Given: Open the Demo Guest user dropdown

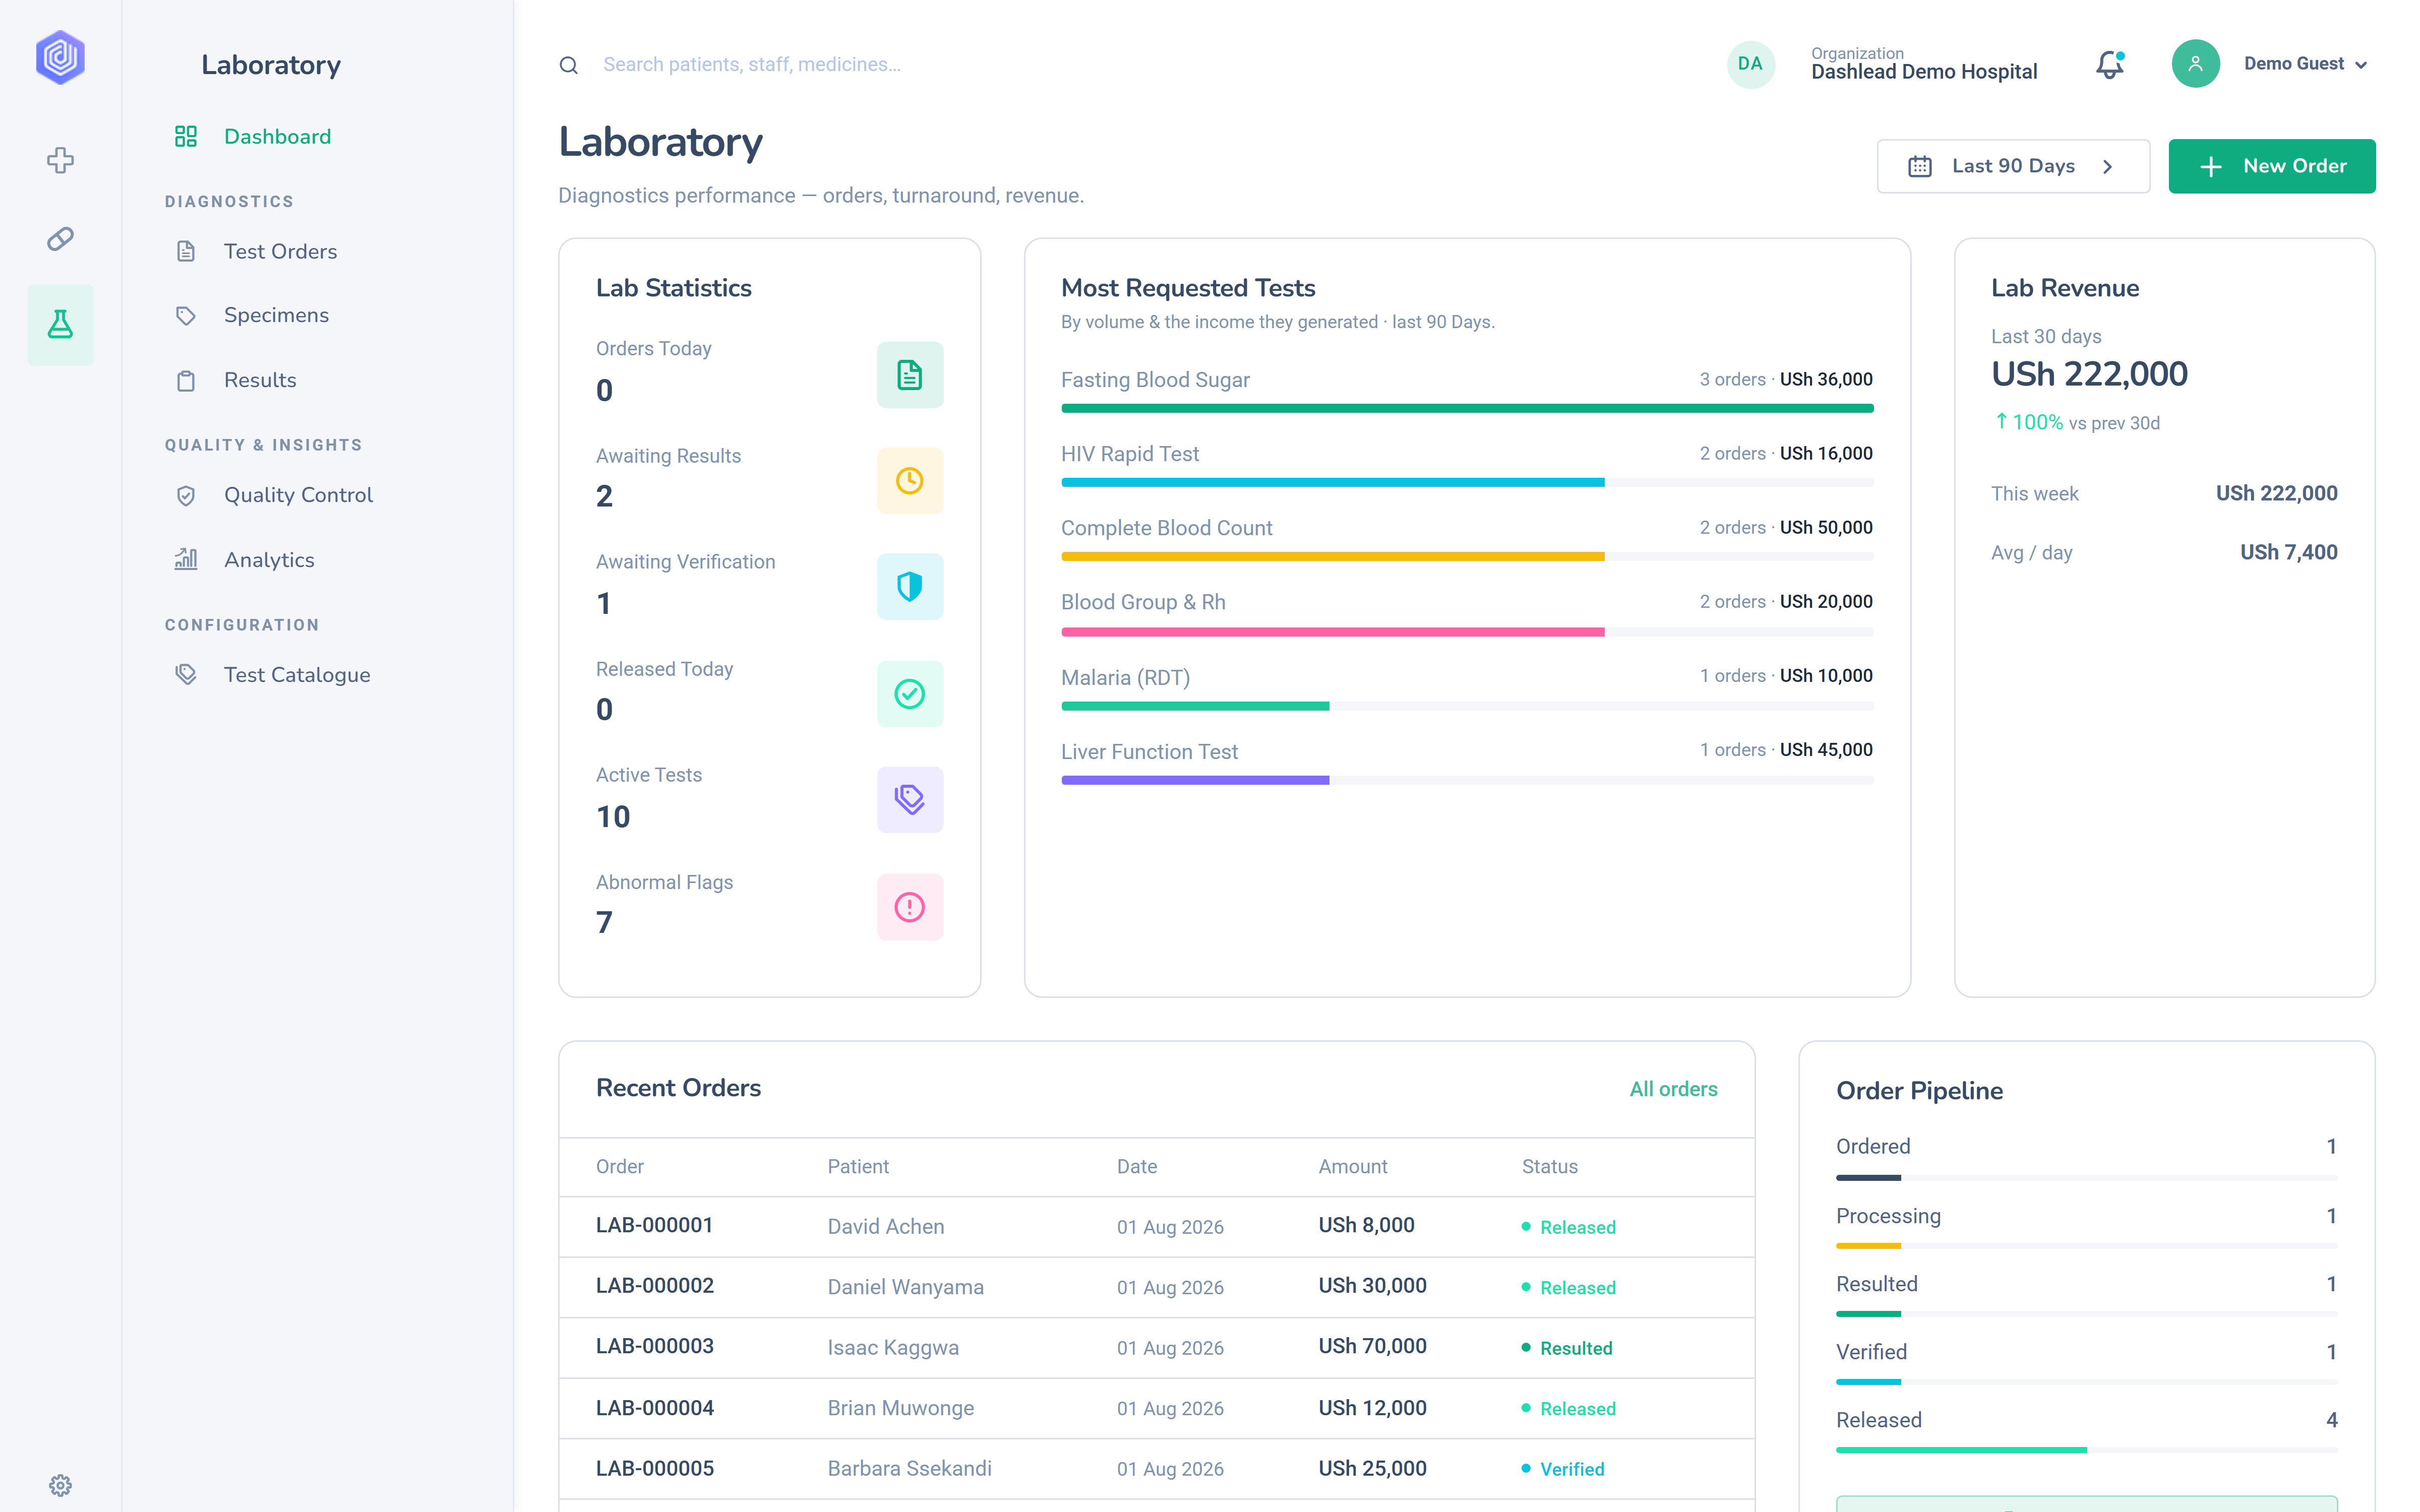Looking at the screenshot, I should [2305, 64].
